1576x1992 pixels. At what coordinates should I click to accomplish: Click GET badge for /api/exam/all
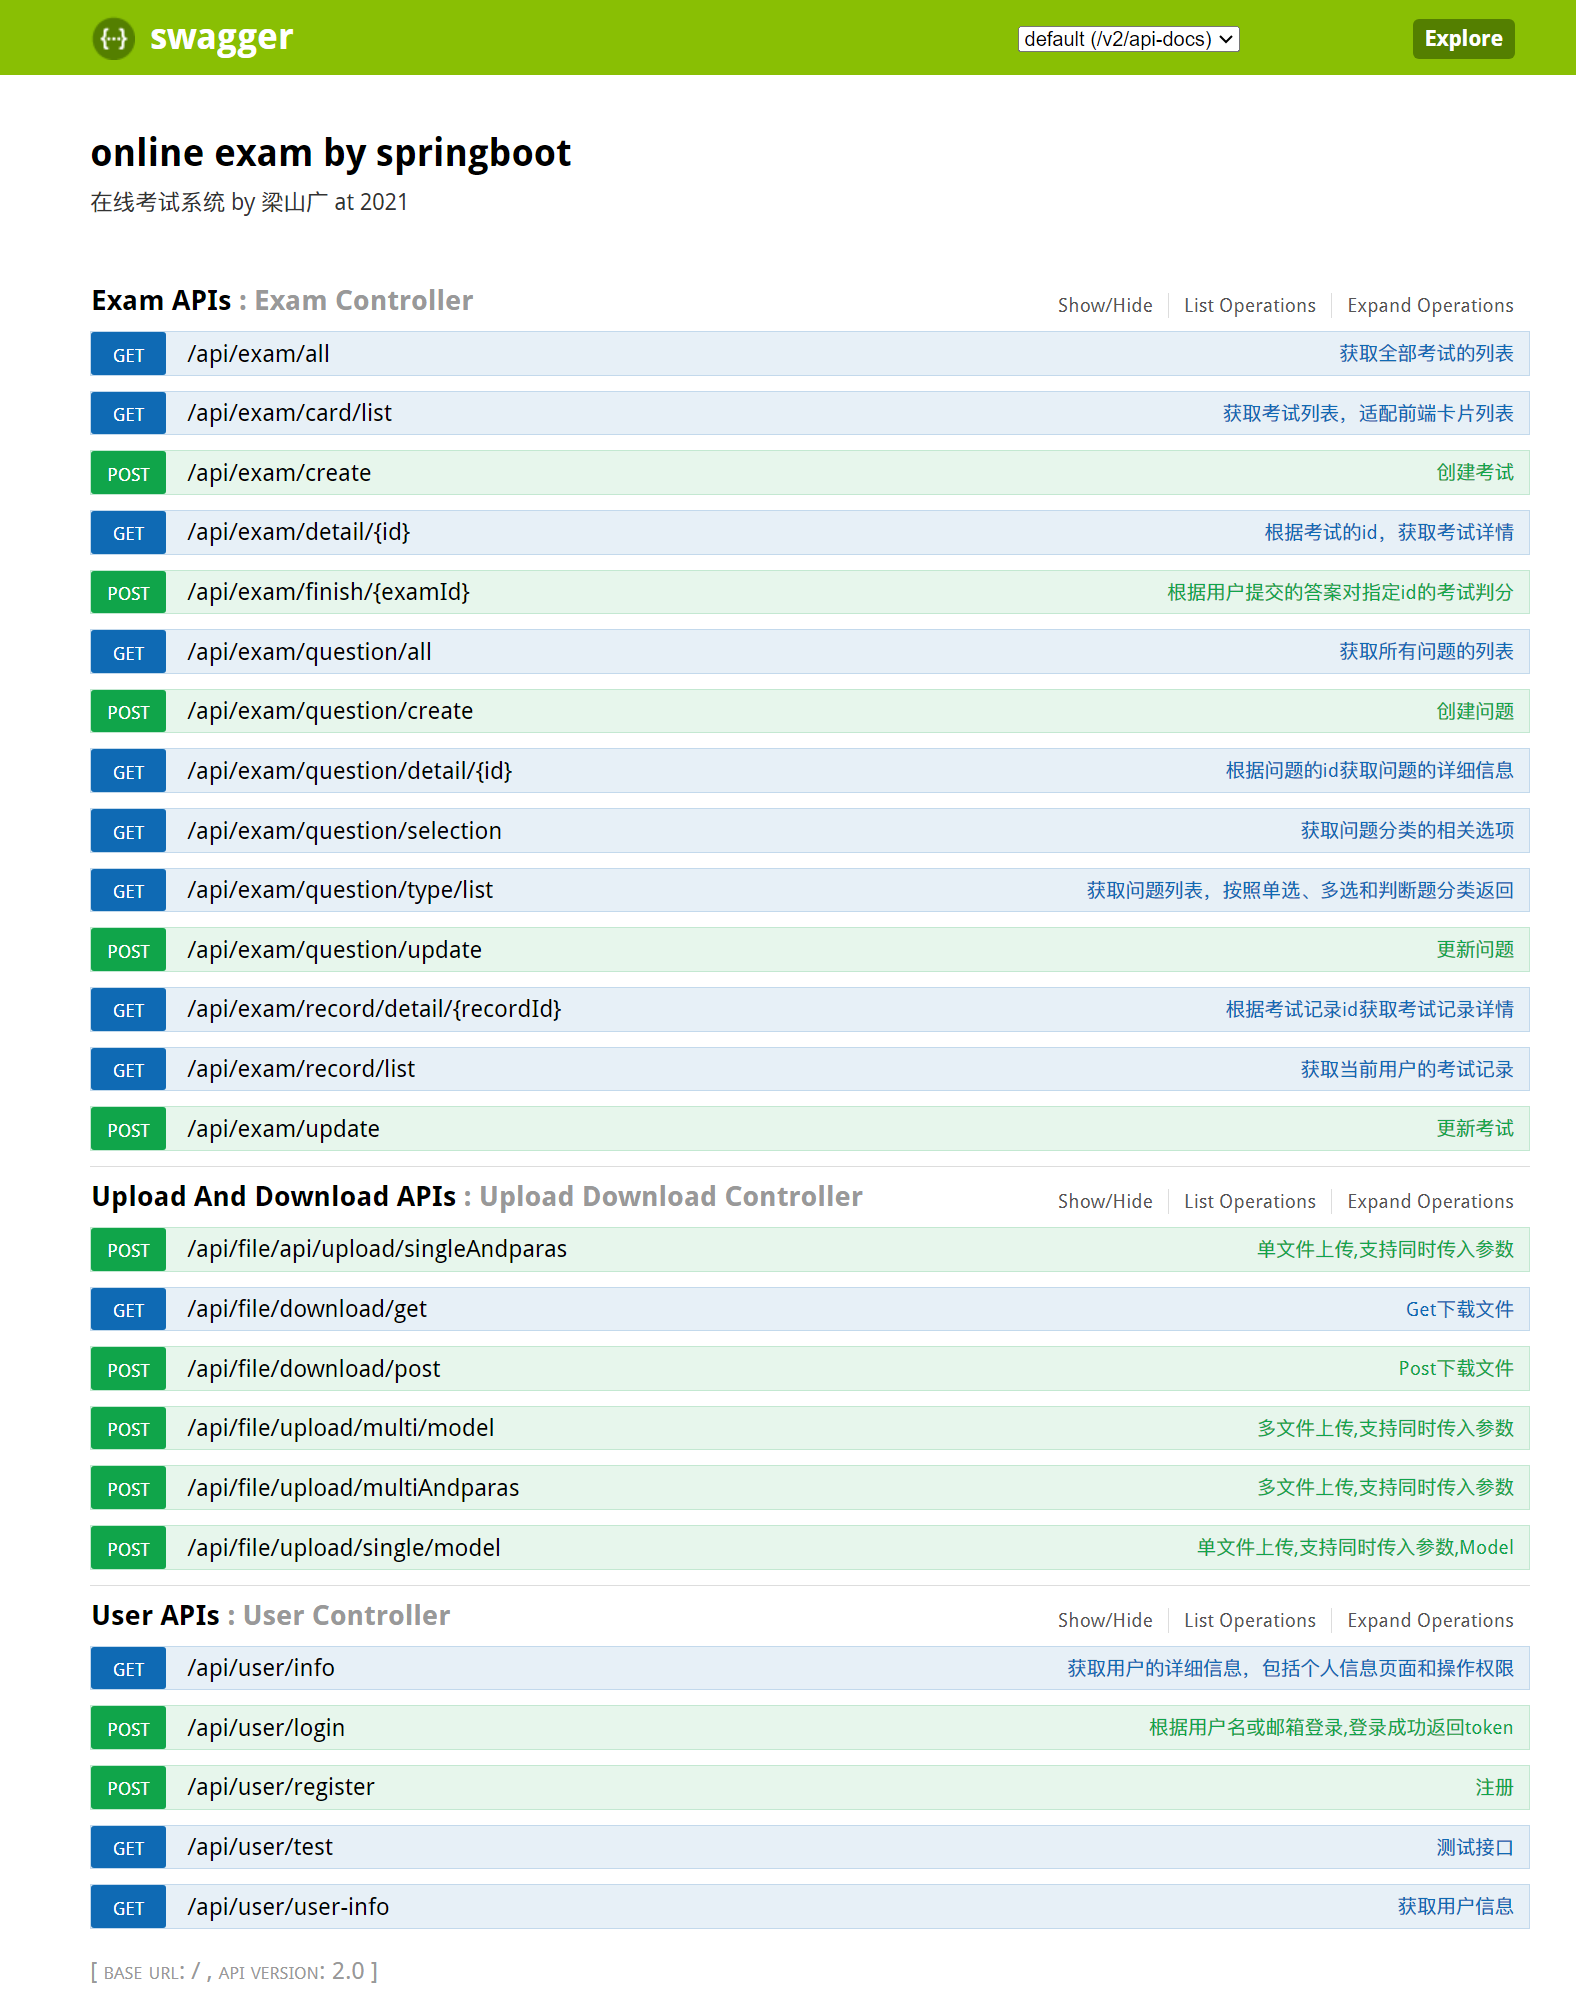128,355
